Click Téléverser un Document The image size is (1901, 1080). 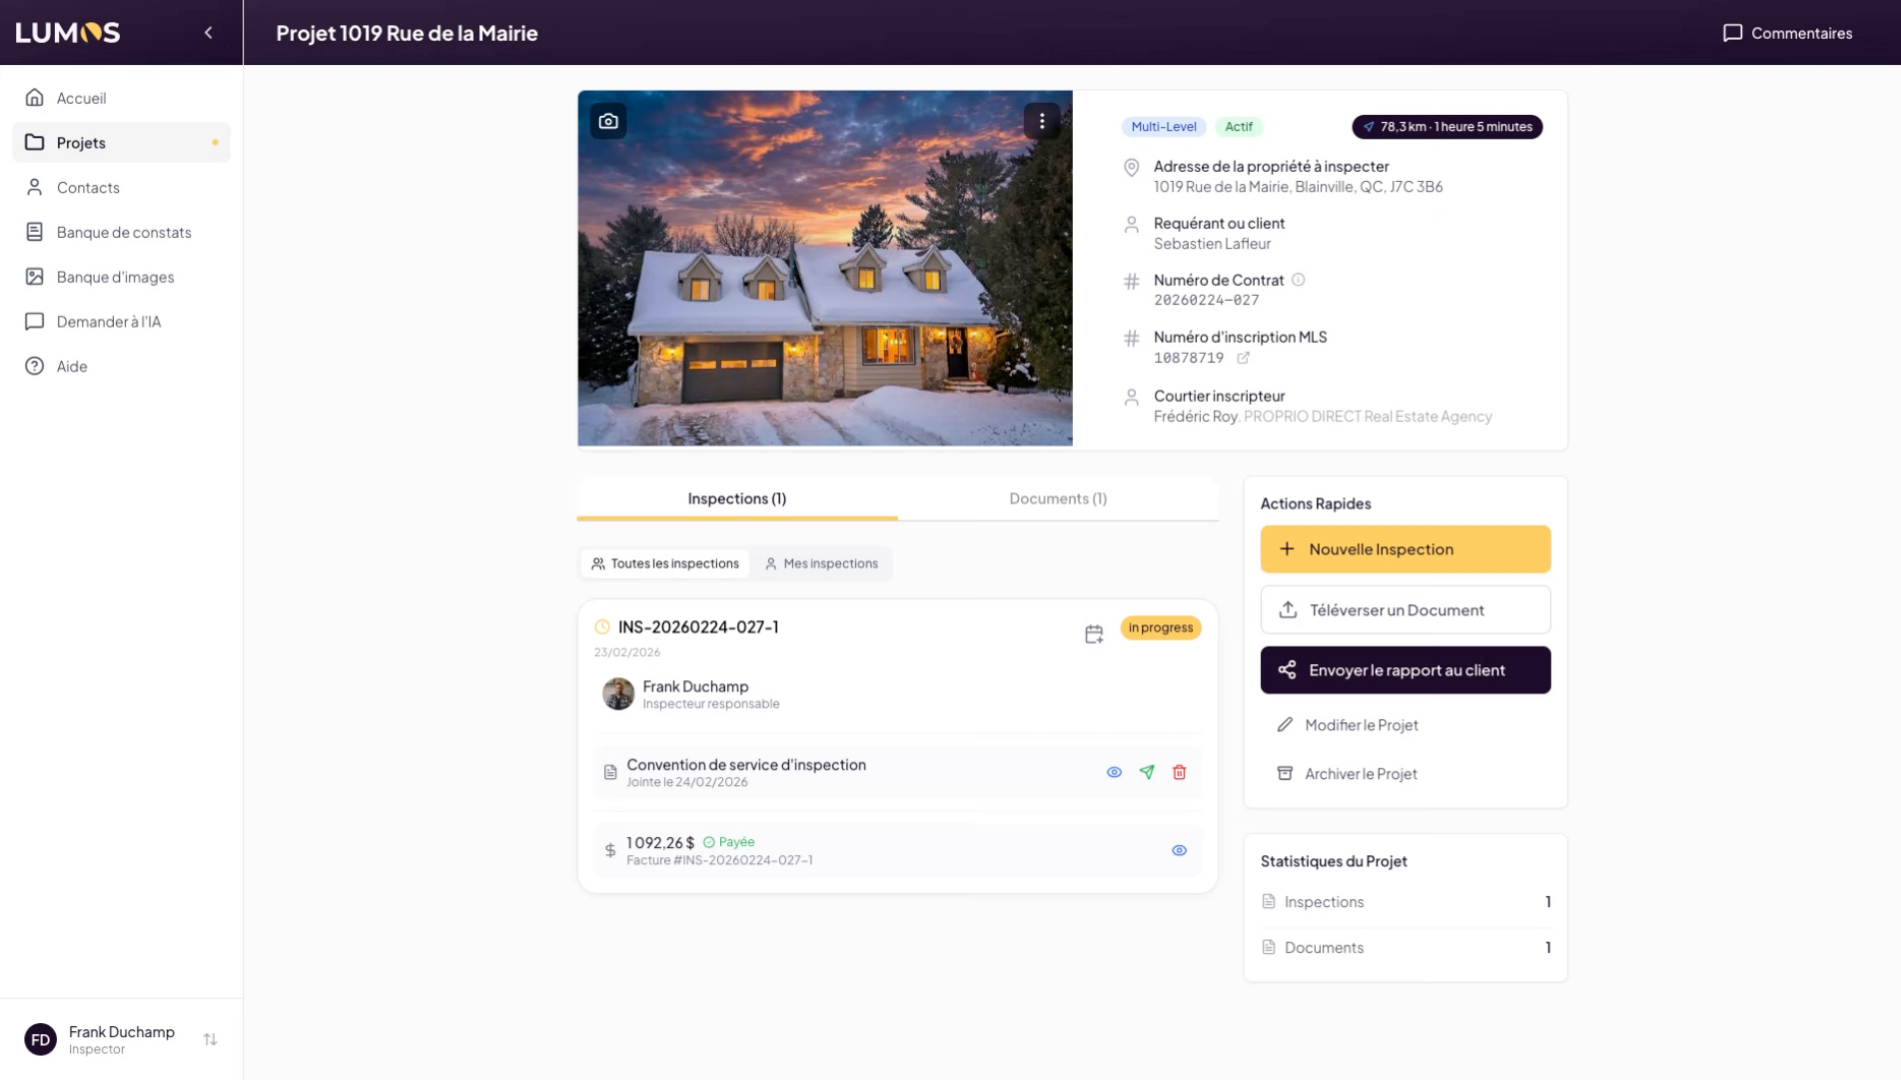[1405, 610]
